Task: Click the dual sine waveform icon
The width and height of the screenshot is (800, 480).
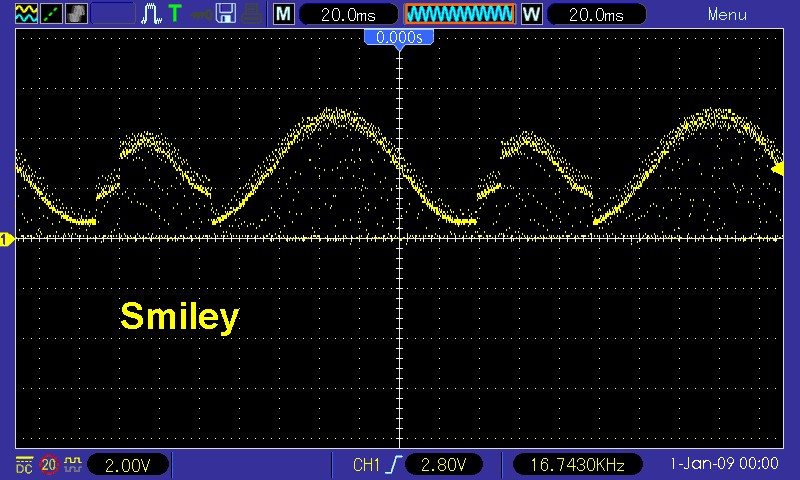Action: (24, 14)
